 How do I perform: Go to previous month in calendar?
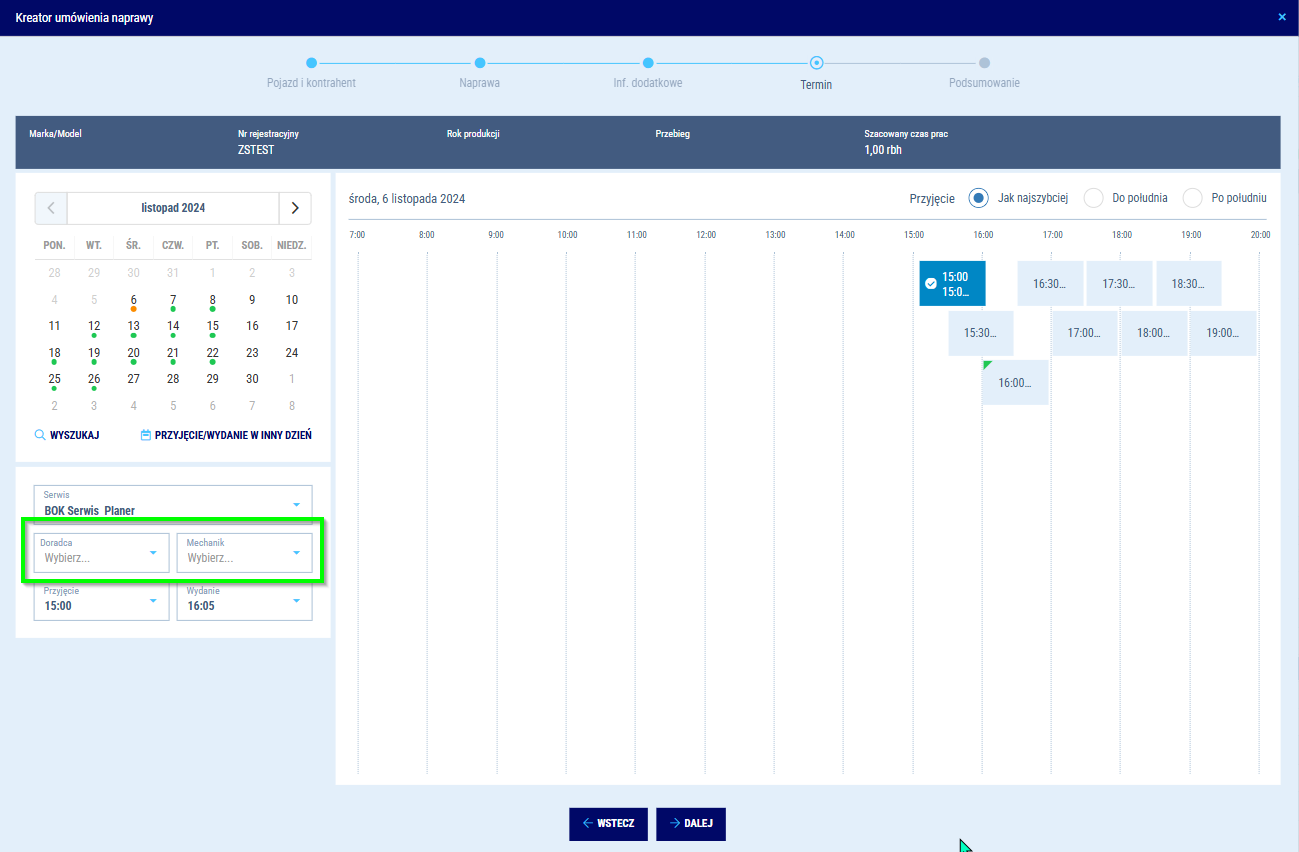pos(51,208)
